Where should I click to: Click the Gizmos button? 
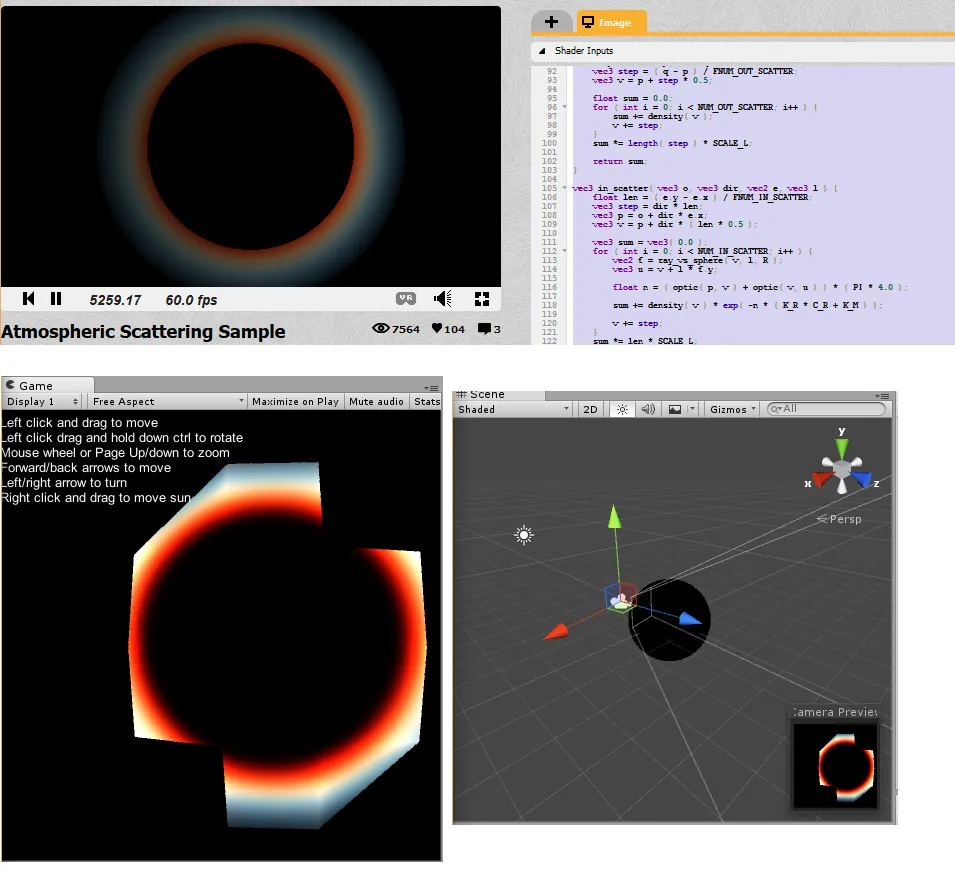732,409
